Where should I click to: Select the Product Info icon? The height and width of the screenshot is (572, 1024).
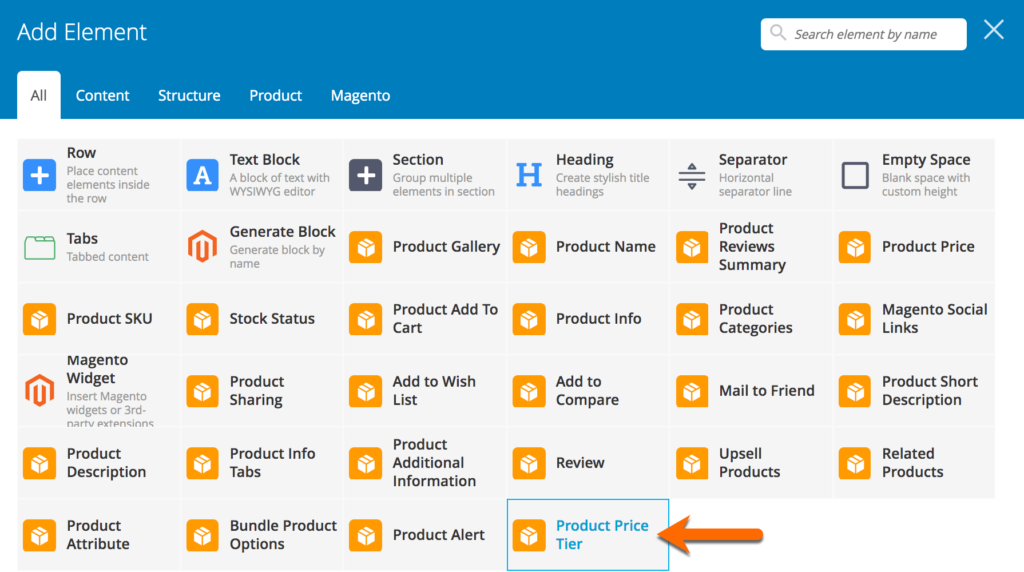pos(528,319)
